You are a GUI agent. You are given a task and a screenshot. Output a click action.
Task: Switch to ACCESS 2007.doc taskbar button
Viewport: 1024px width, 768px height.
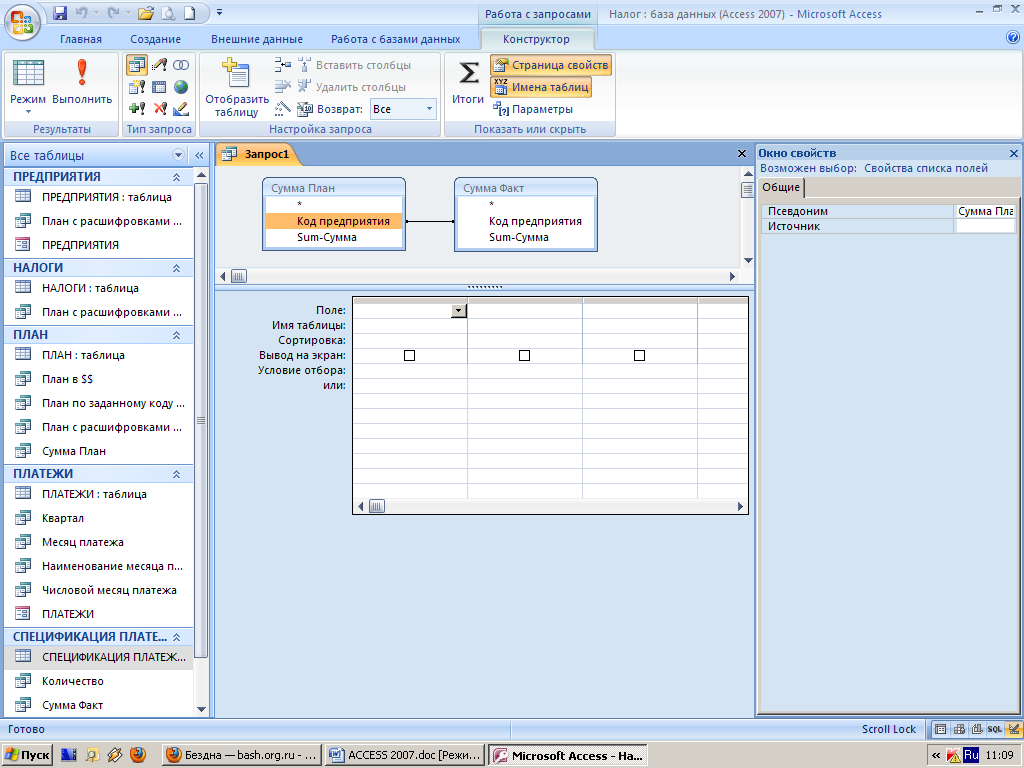point(405,756)
